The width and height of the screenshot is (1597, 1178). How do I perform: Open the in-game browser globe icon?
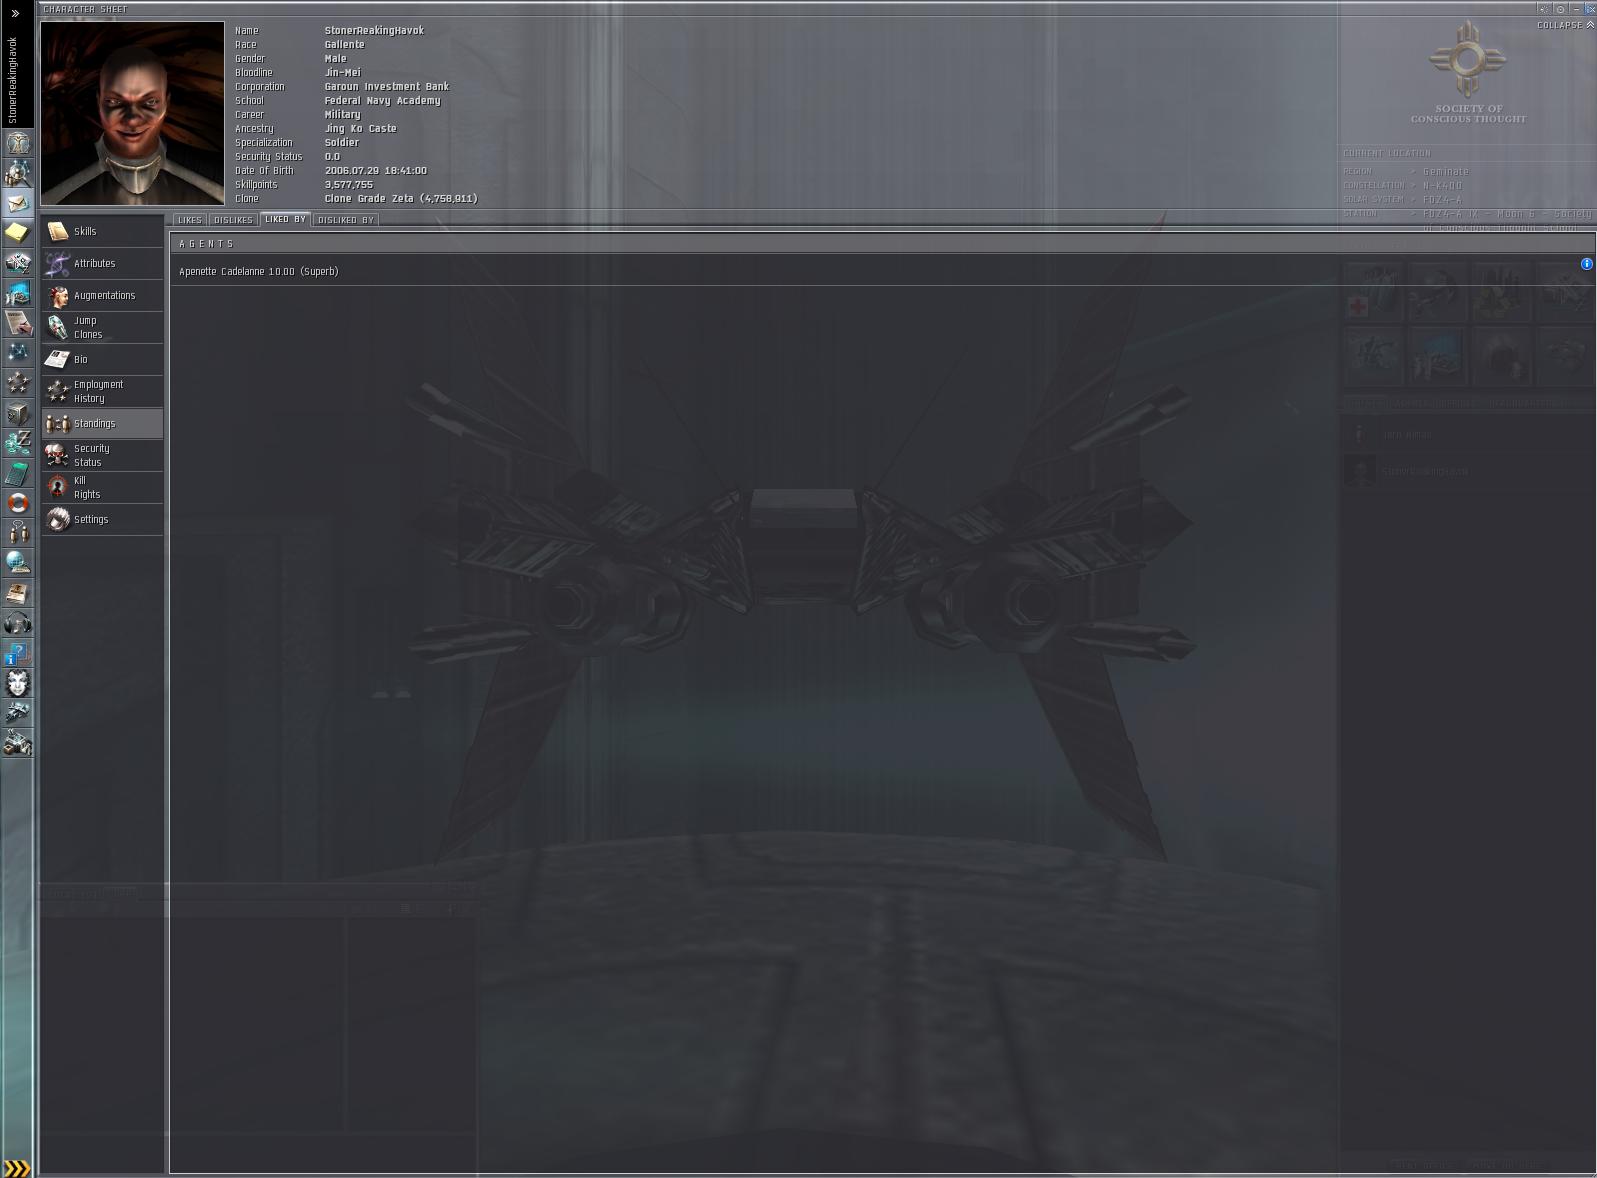(x=18, y=563)
